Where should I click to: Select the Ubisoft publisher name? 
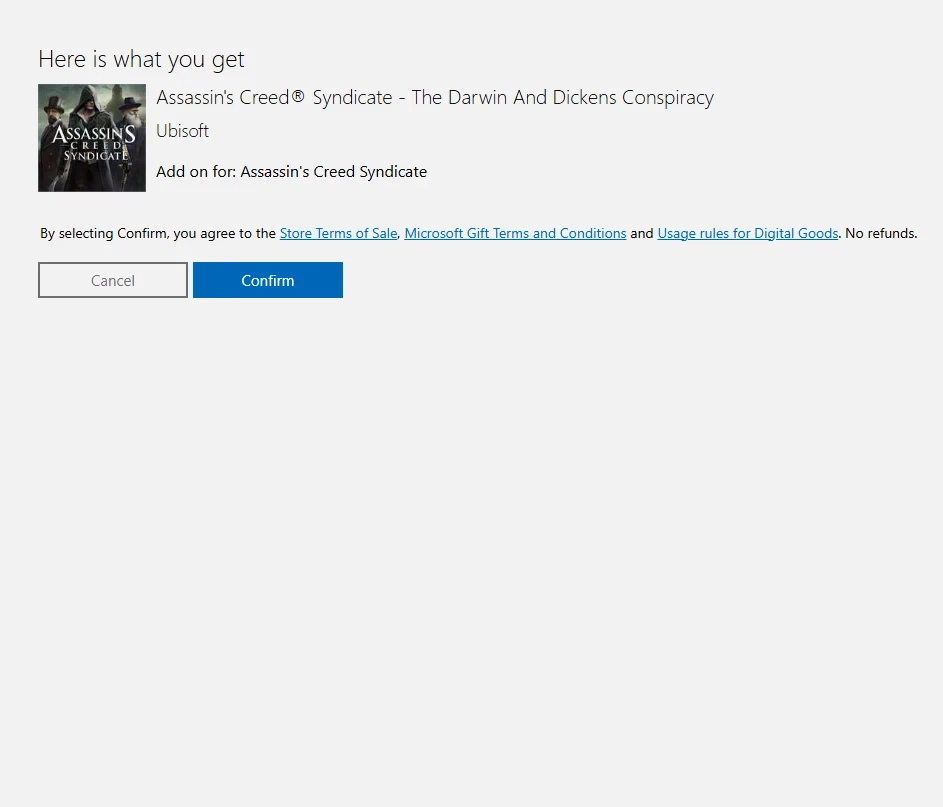click(x=182, y=130)
